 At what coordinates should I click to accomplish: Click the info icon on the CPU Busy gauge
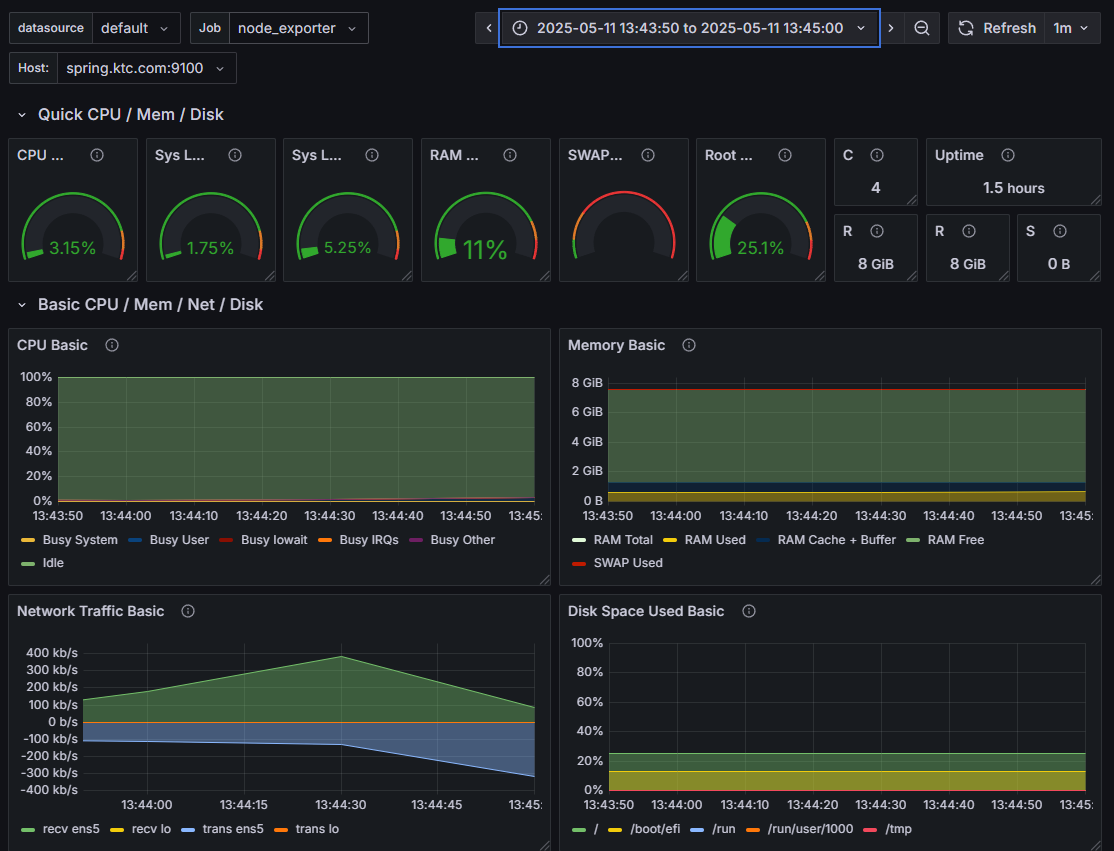(x=96, y=155)
